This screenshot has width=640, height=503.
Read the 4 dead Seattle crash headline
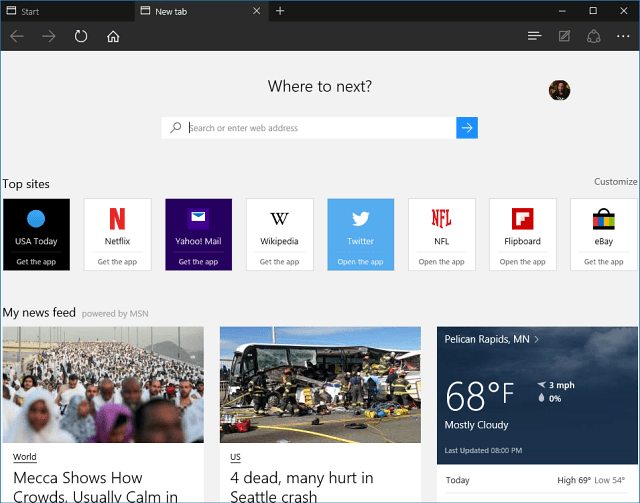point(302,487)
